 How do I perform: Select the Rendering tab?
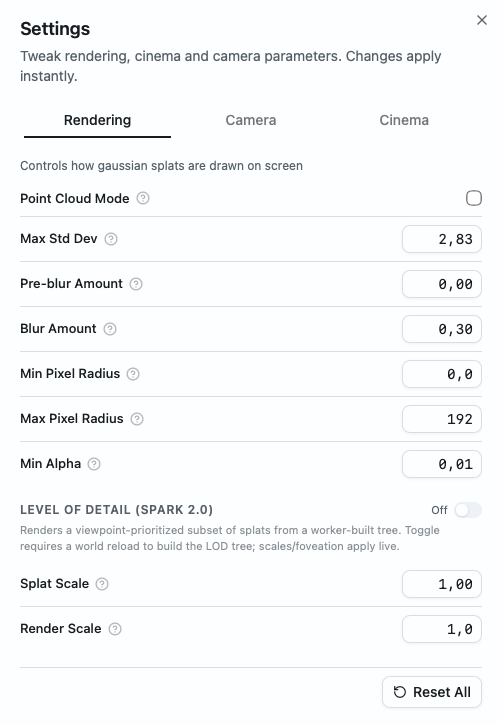coord(98,120)
